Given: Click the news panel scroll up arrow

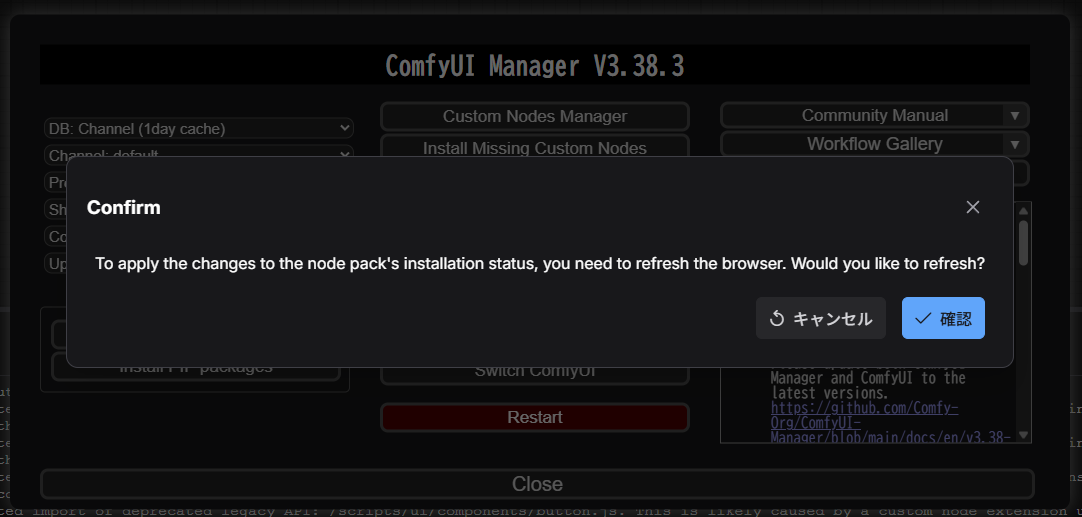Looking at the screenshot, I should pyautogui.click(x=1023, y=209).
